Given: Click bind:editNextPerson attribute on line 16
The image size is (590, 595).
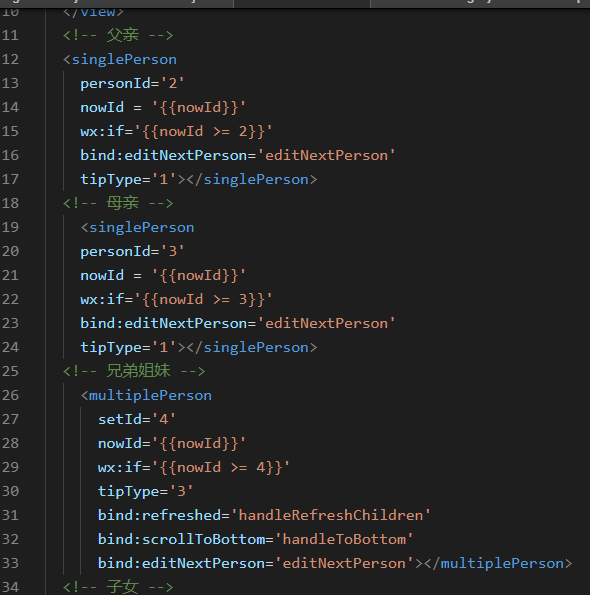Looking at the screenshot, I should pos(164,156).
